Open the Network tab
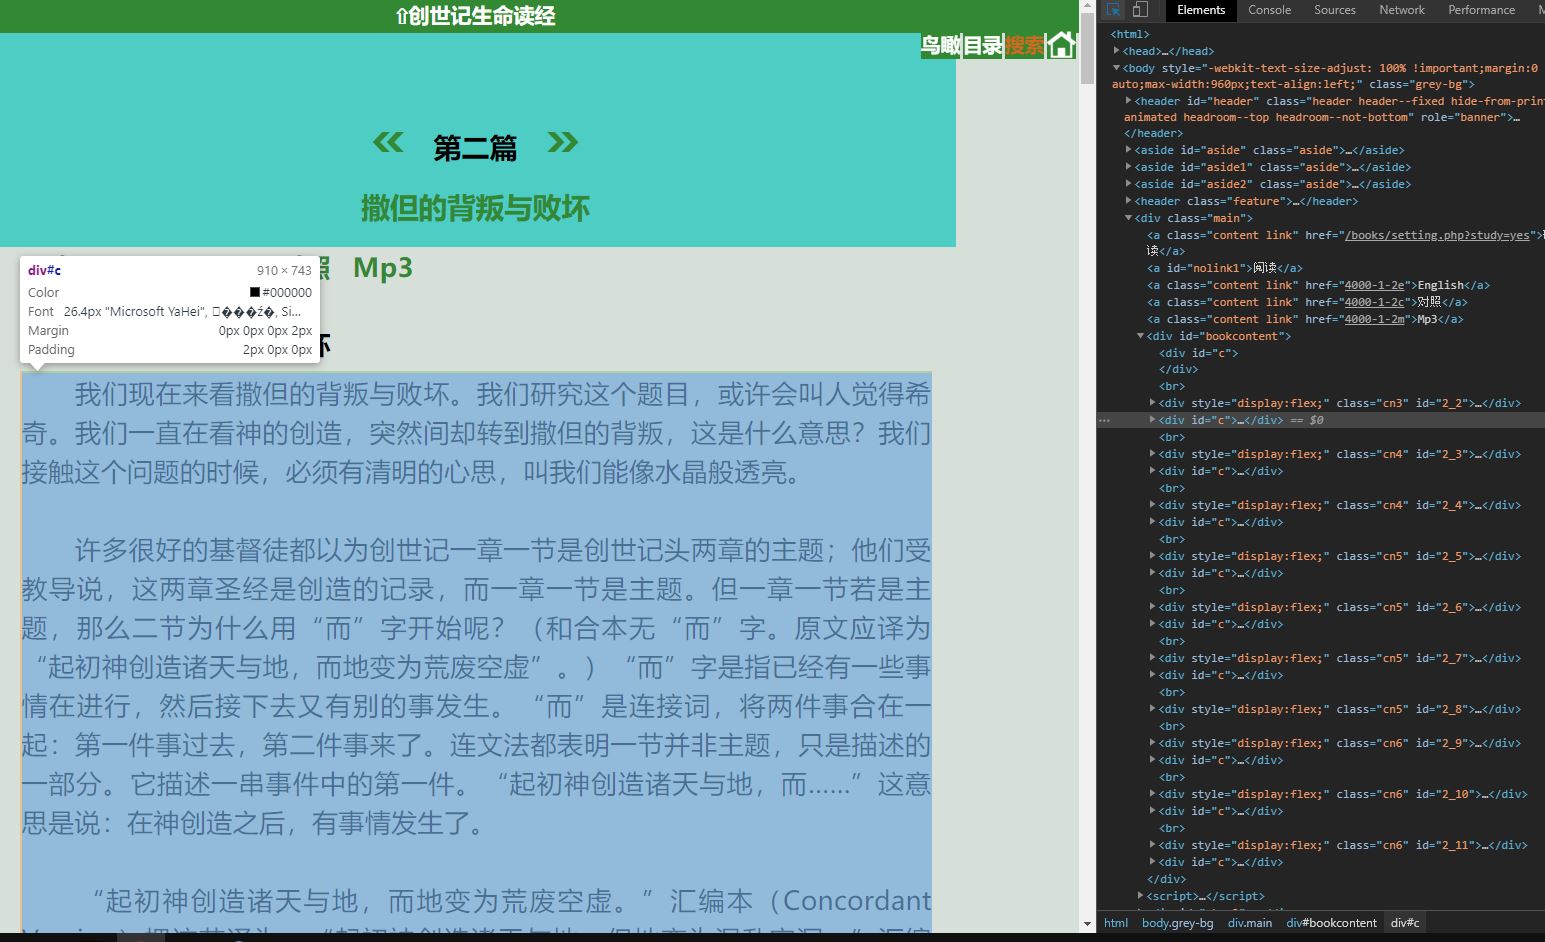 point(1401,10)
